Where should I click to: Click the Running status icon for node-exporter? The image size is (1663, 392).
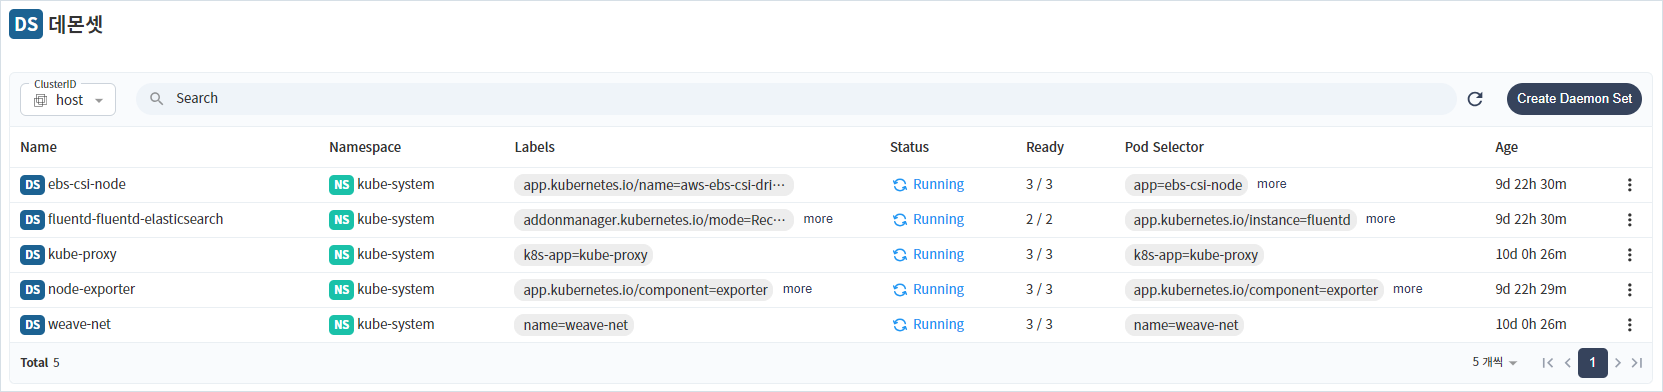tap(900, 290)
